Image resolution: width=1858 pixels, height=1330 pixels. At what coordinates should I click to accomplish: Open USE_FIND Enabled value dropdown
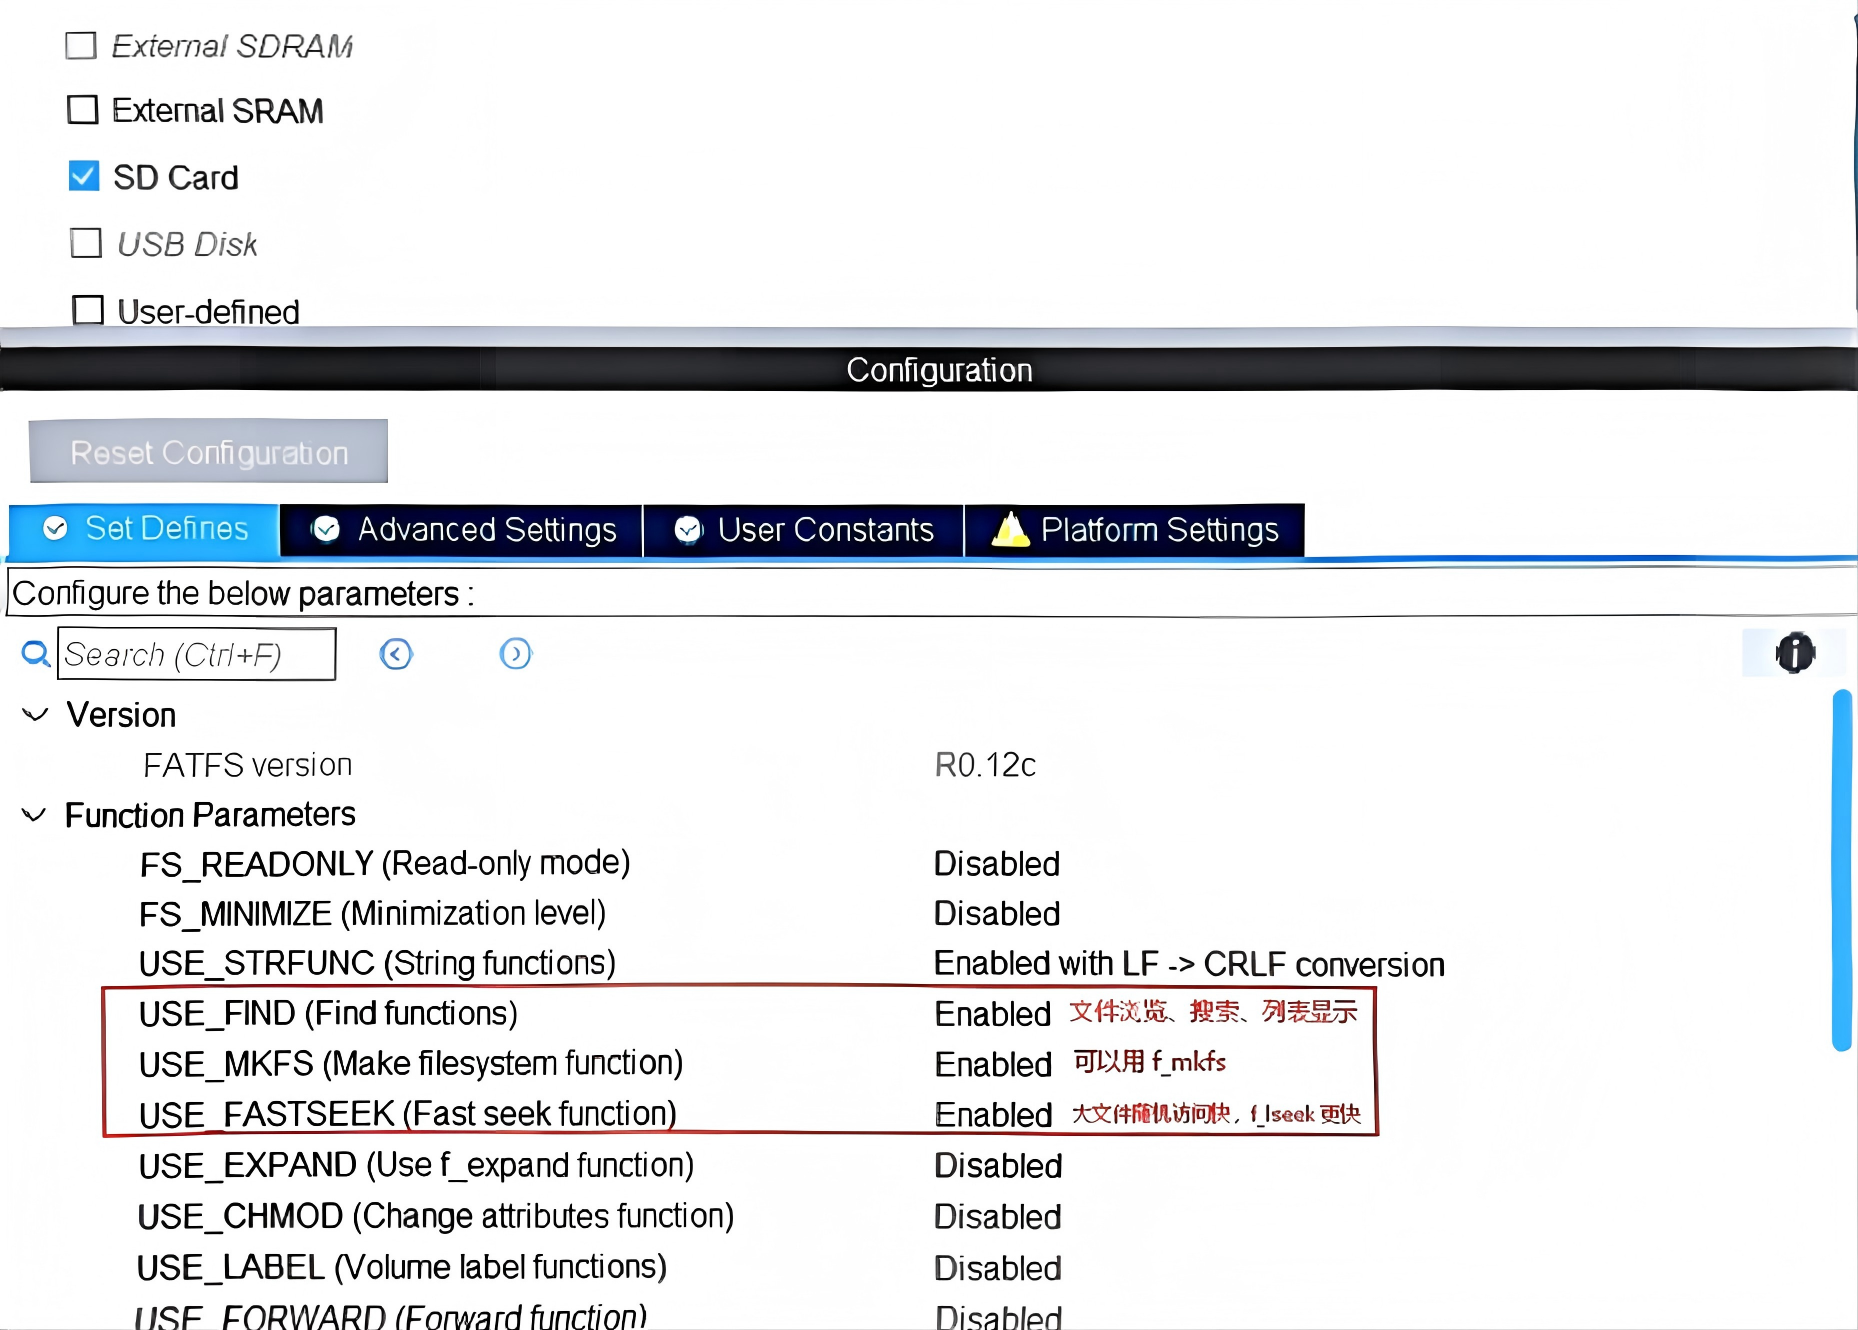tap(993, 1014)
